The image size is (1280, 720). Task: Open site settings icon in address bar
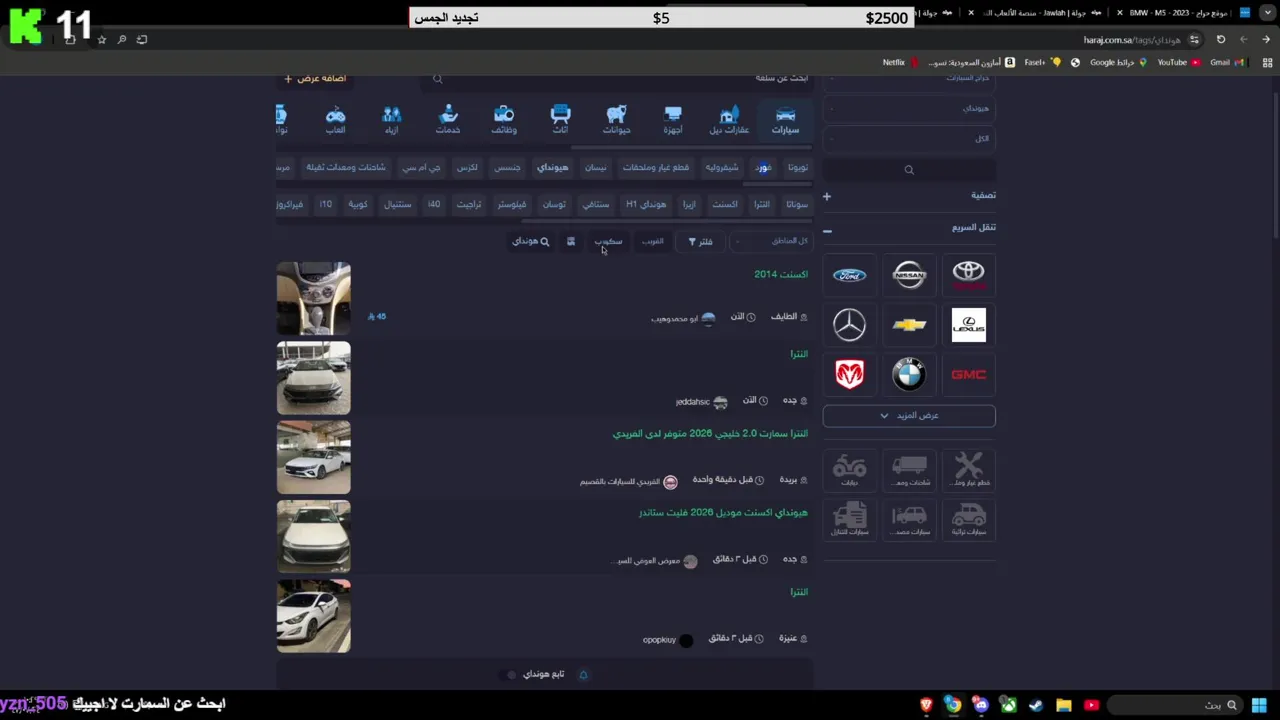[1194, 39]
